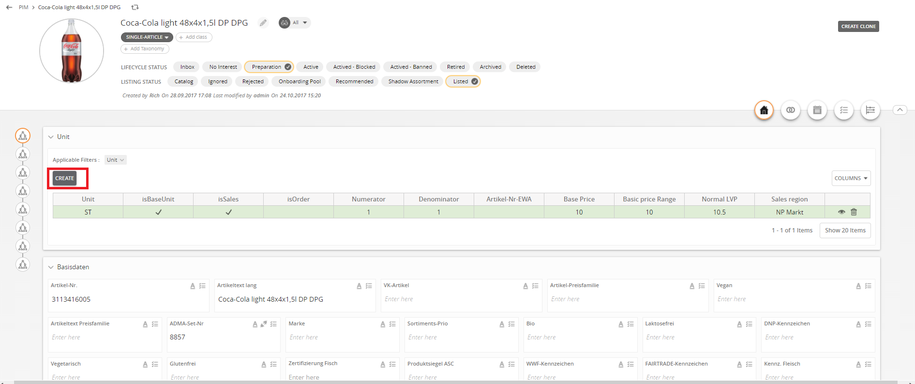The image size is (915, 384).
Task: Navigate to PIM in breadcrumb
Action: click(x=23, y=7)
